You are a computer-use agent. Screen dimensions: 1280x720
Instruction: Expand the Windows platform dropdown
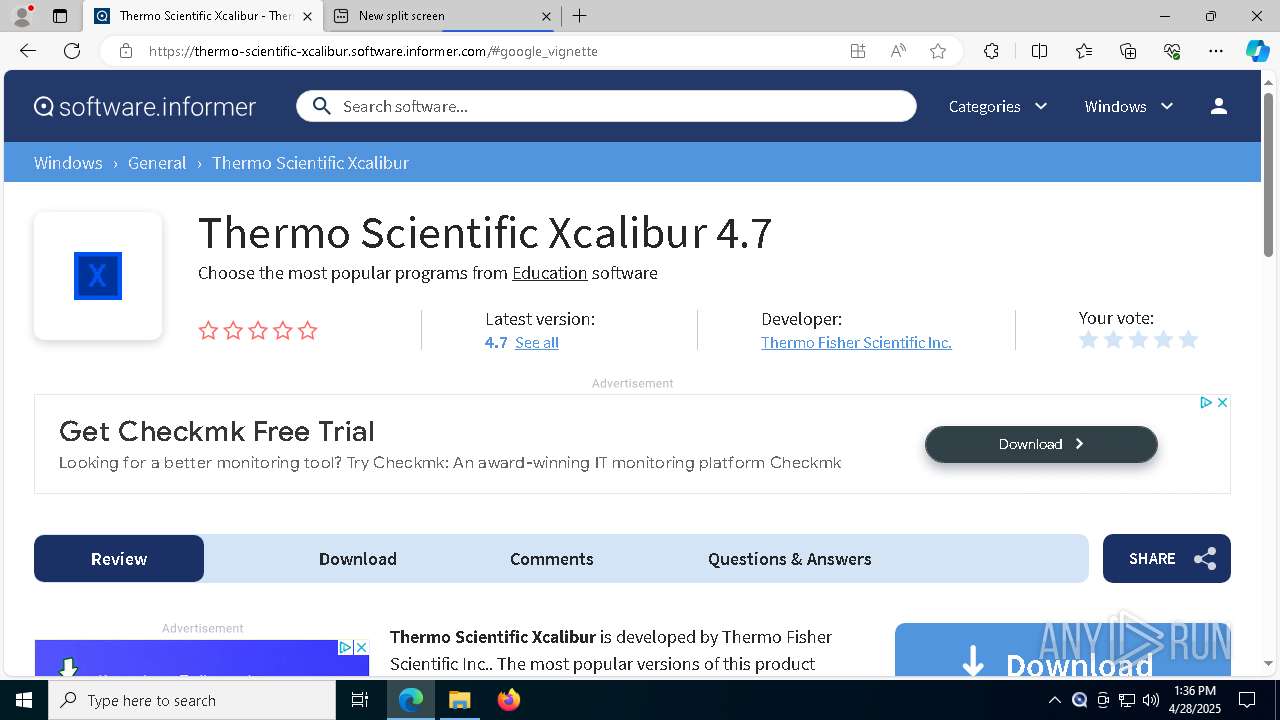[x=1129, y=106]
